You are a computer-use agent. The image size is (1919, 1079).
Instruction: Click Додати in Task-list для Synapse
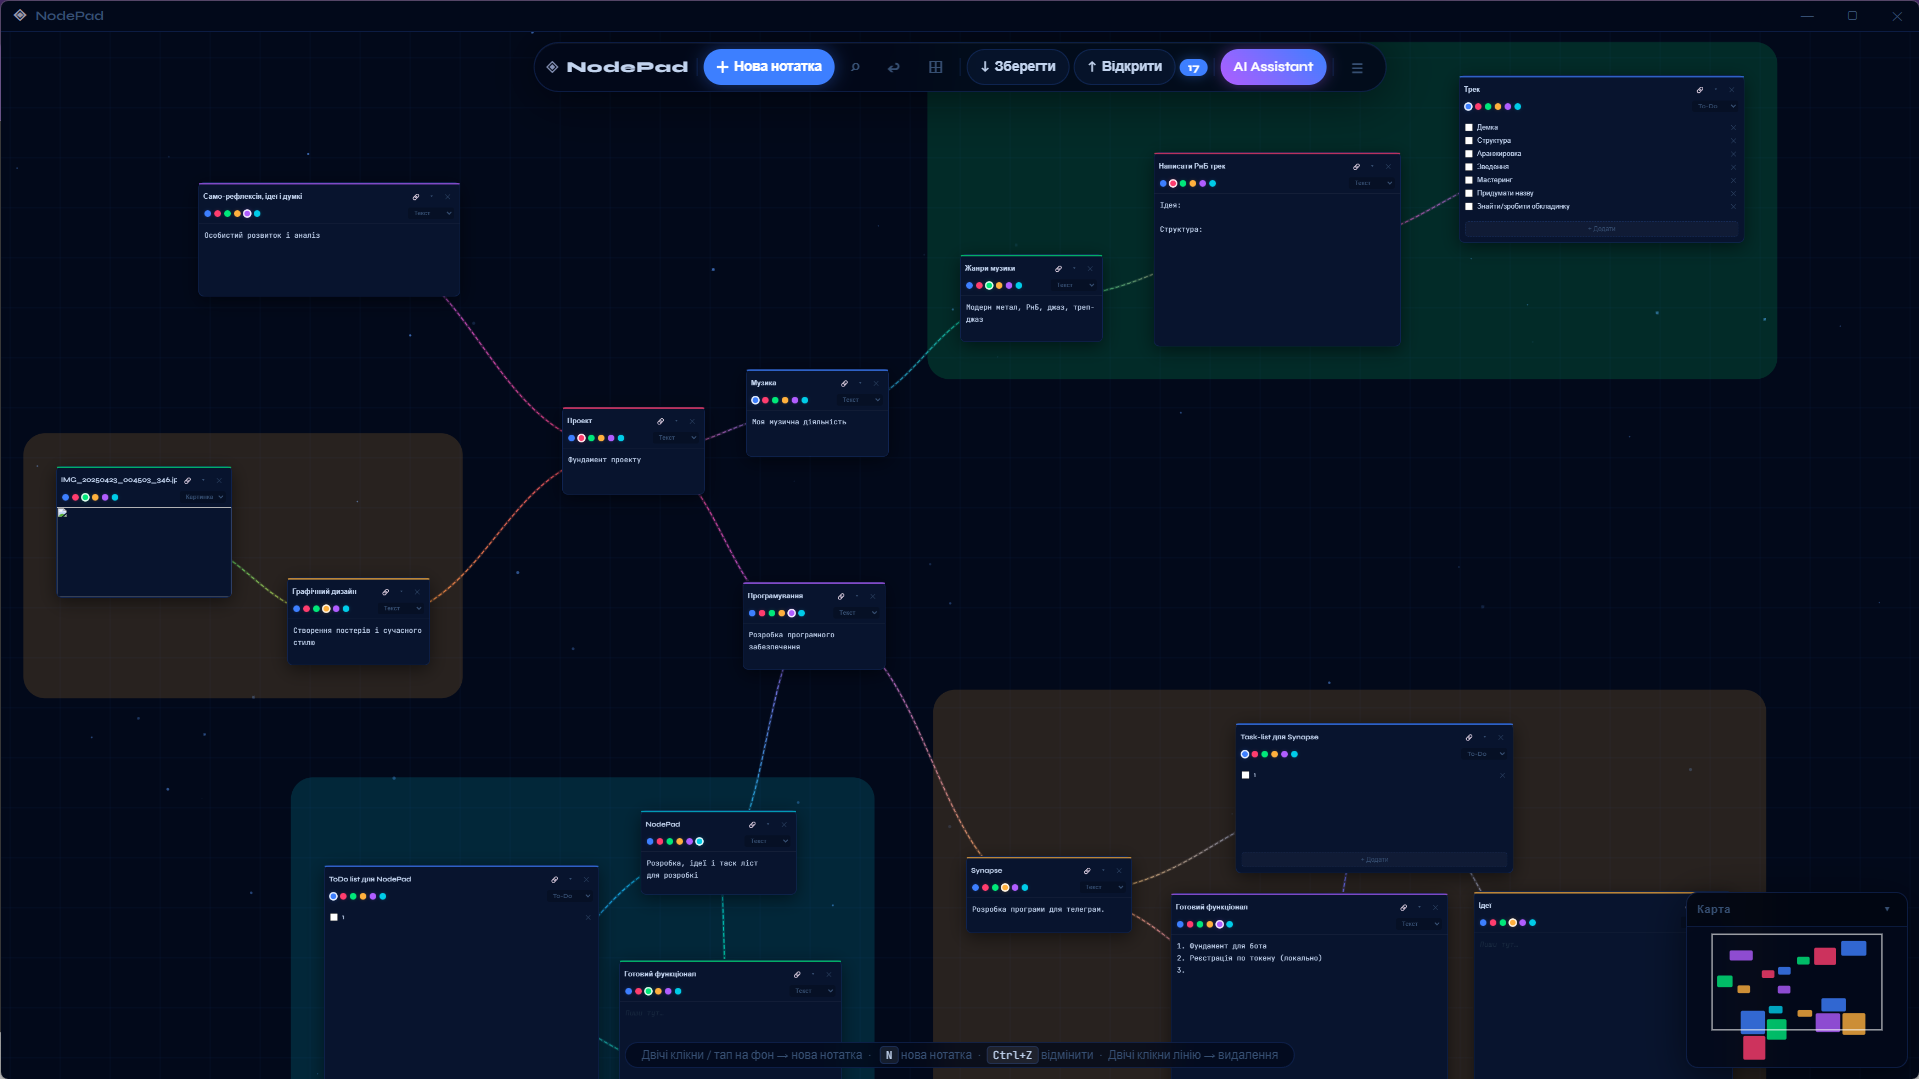(1374, 860)
